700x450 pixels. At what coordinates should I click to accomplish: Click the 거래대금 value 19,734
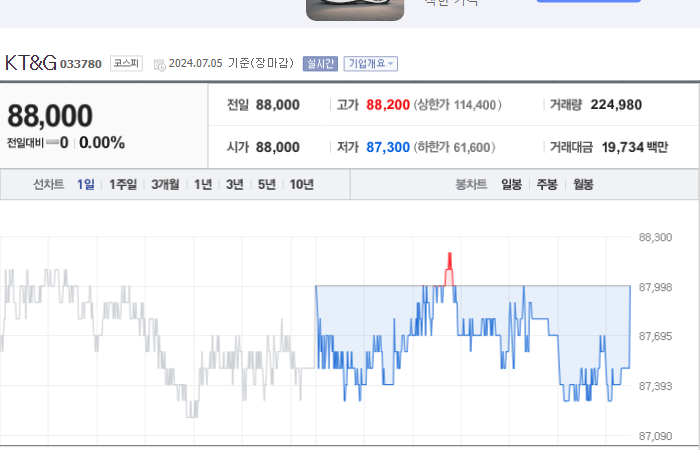[623, 147]
